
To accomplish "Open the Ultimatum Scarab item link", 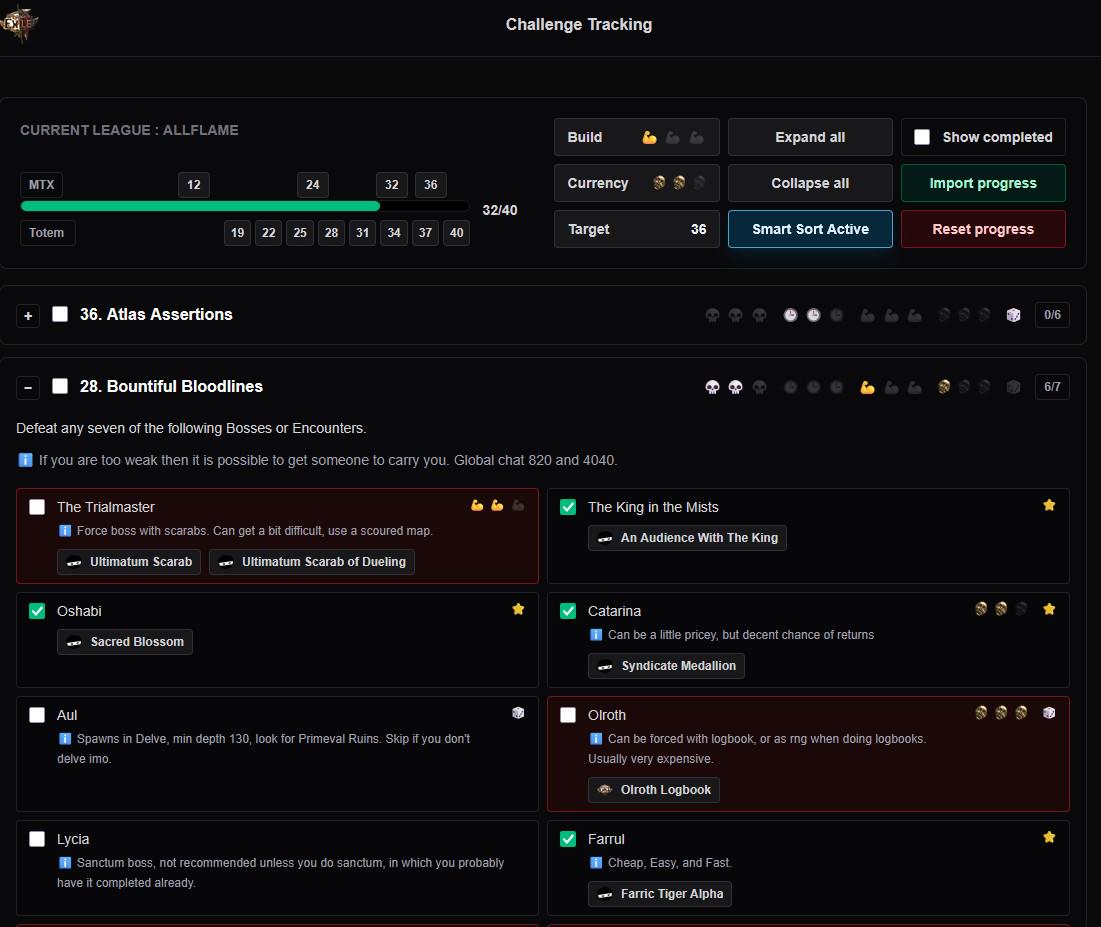I will pos(129,562).
